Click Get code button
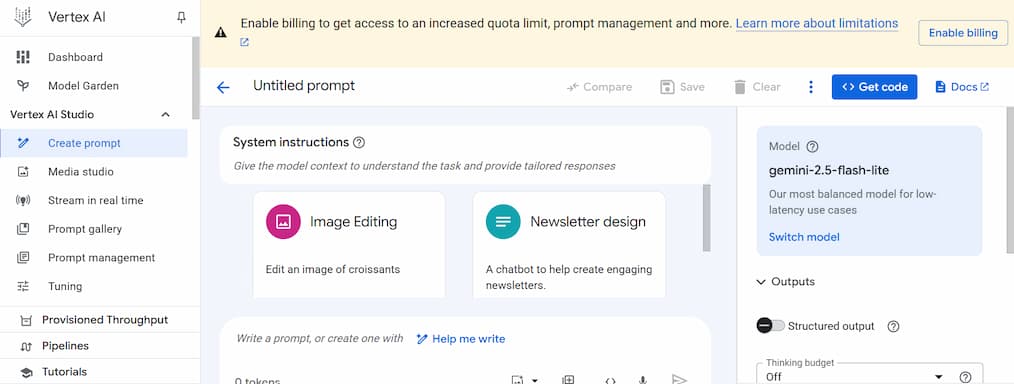1014x384 pixels. (x=874, y=87)
